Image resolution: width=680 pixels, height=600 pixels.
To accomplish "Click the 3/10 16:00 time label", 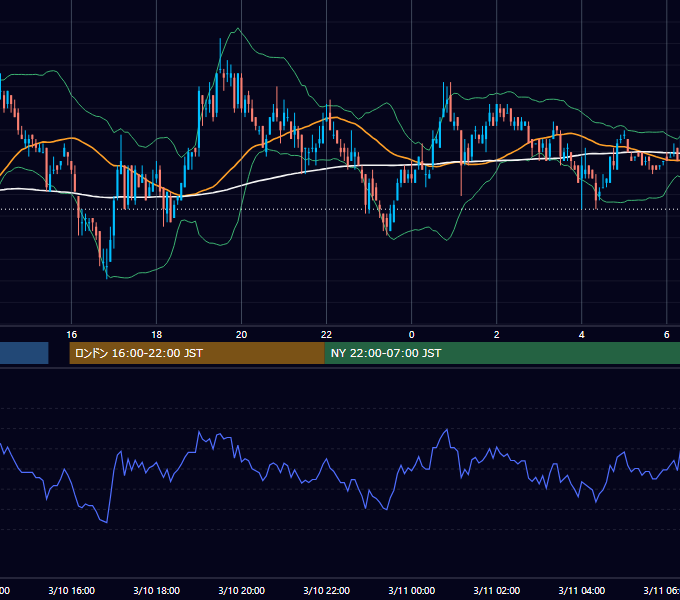I will (72, 590).
